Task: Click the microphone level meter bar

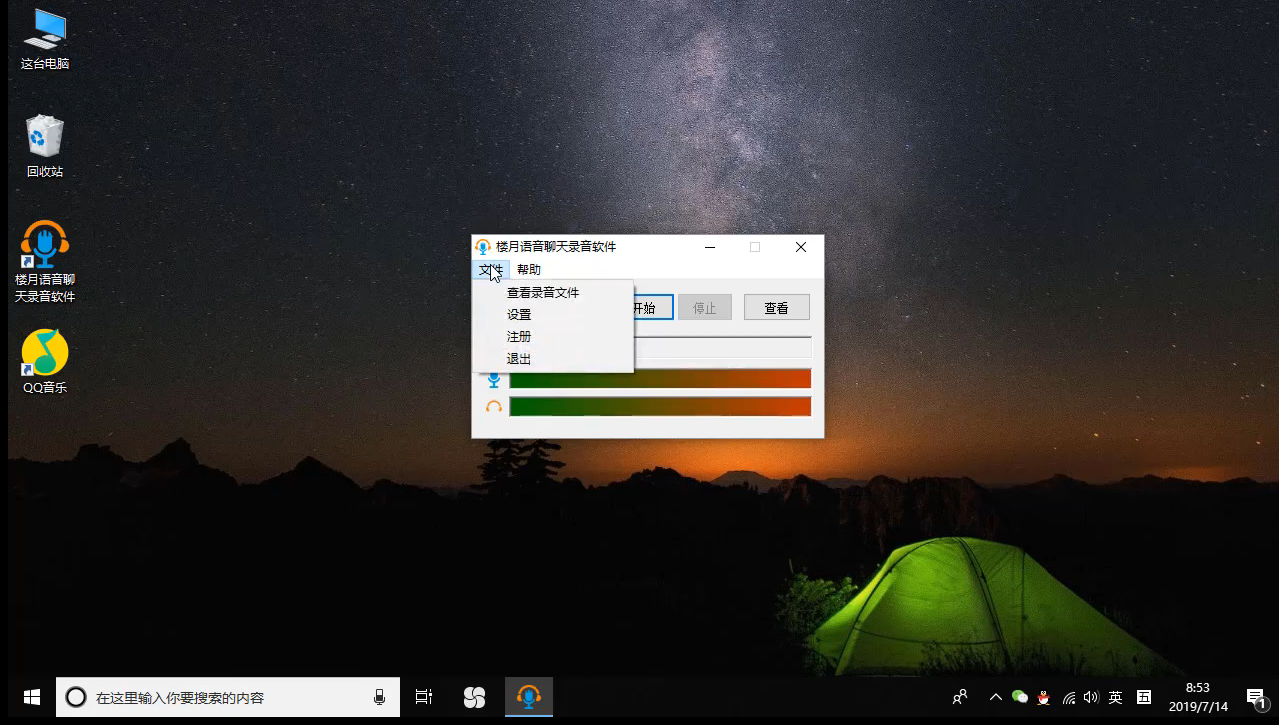Action: [660, 379]
